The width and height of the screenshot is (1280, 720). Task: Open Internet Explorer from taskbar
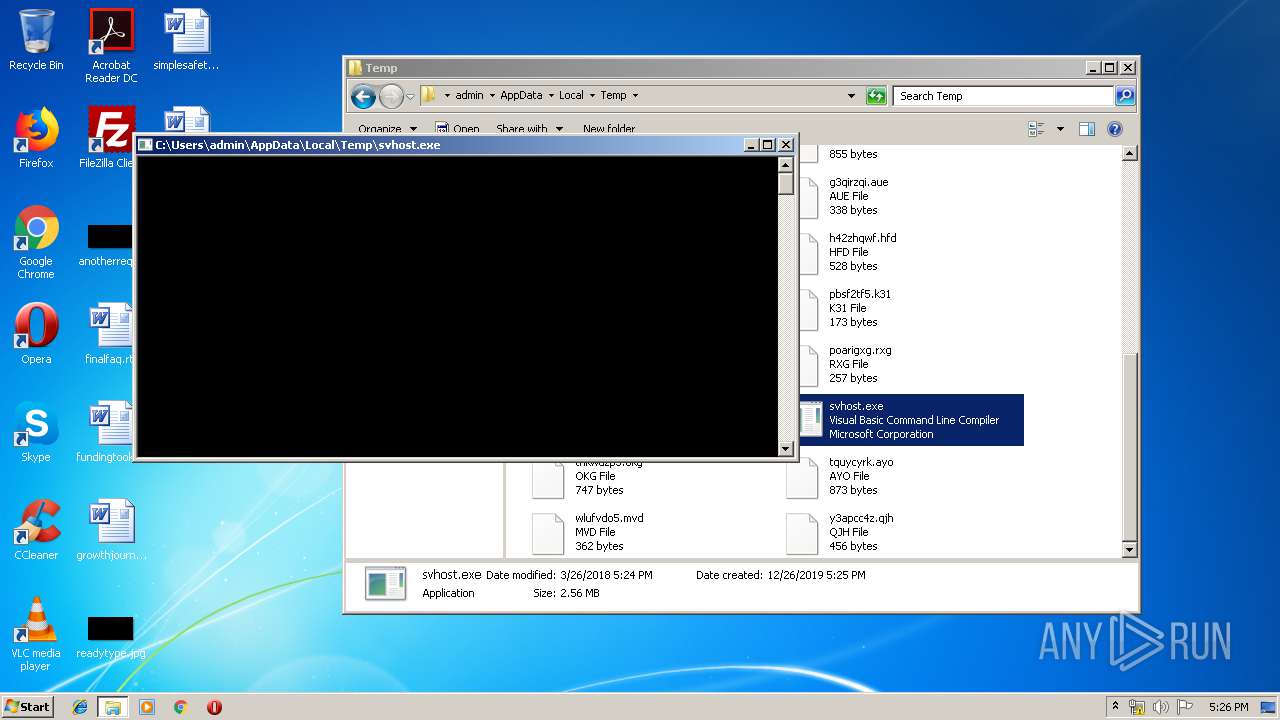click(x=80, y=706)
